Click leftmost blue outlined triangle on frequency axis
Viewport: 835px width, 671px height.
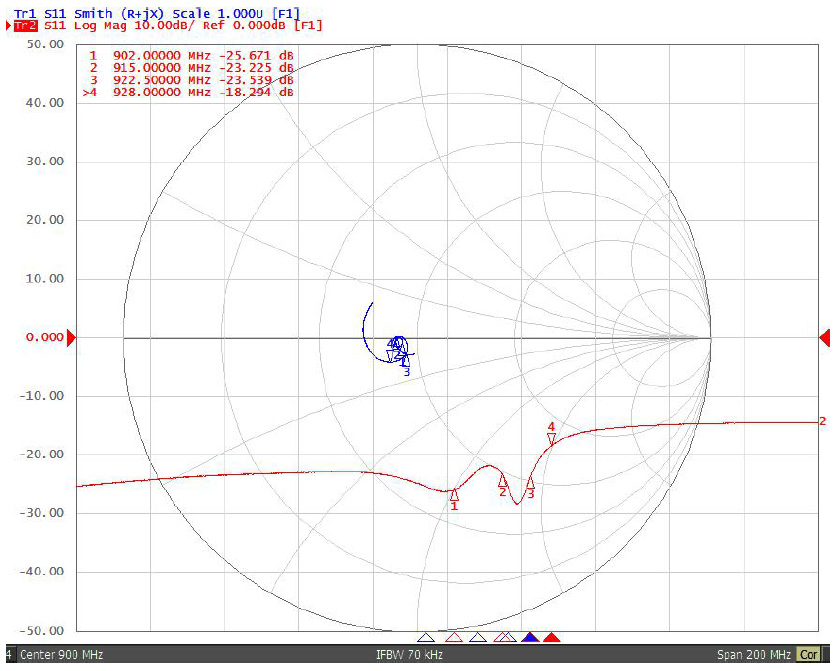[x=426, y=637]
